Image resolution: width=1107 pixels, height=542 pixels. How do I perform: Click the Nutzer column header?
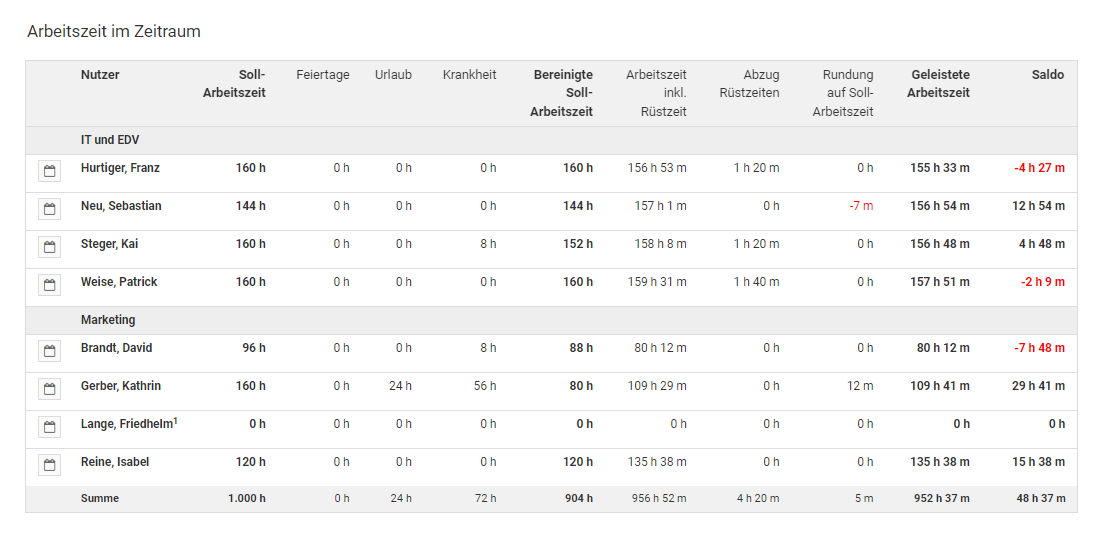pos(100,75)
